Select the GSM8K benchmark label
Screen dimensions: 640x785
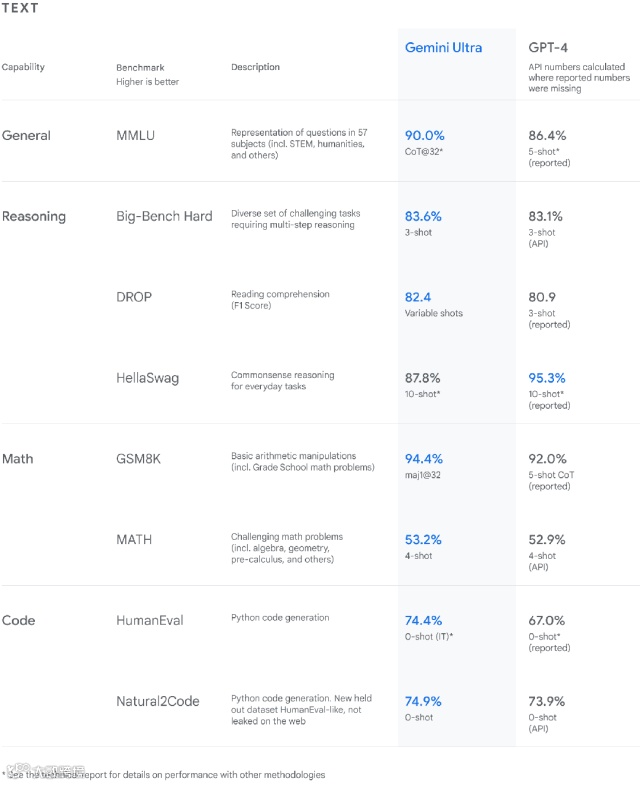coord(138,459)
